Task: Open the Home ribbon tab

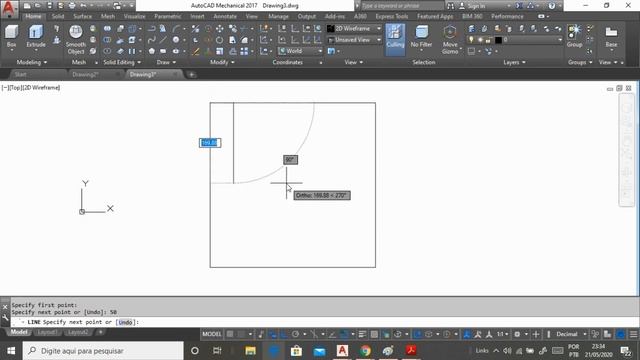Action: (x=33, y=16)
